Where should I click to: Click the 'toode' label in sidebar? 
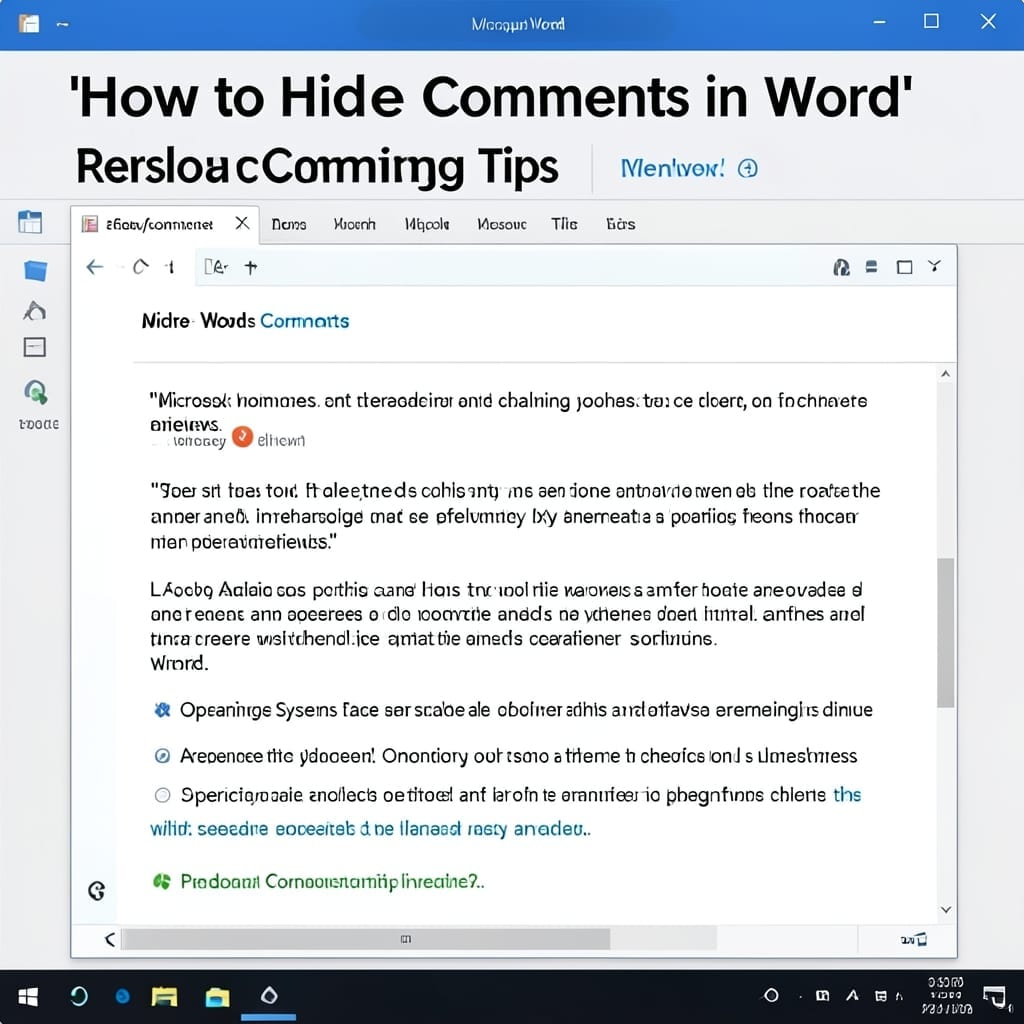[39, 424]
